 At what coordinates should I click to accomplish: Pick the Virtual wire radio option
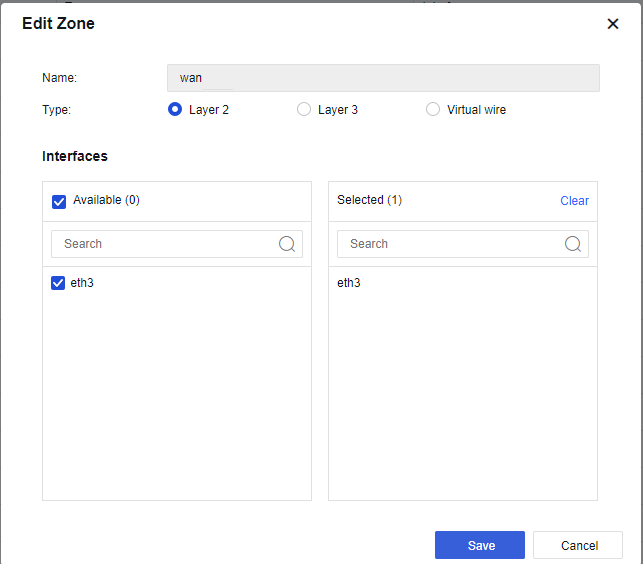point(433,110)
